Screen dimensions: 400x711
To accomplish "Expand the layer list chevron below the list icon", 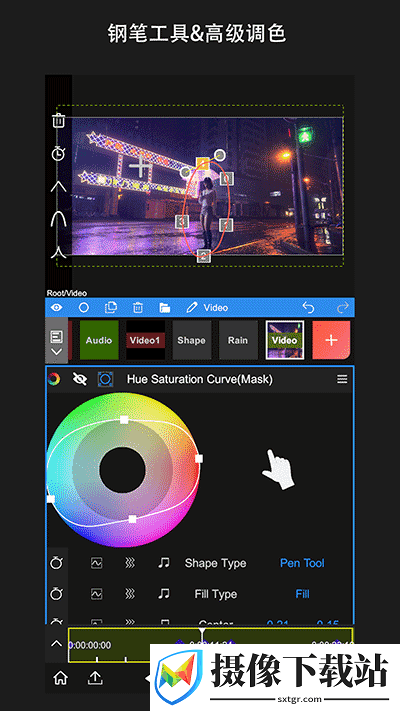I will 57,352.
